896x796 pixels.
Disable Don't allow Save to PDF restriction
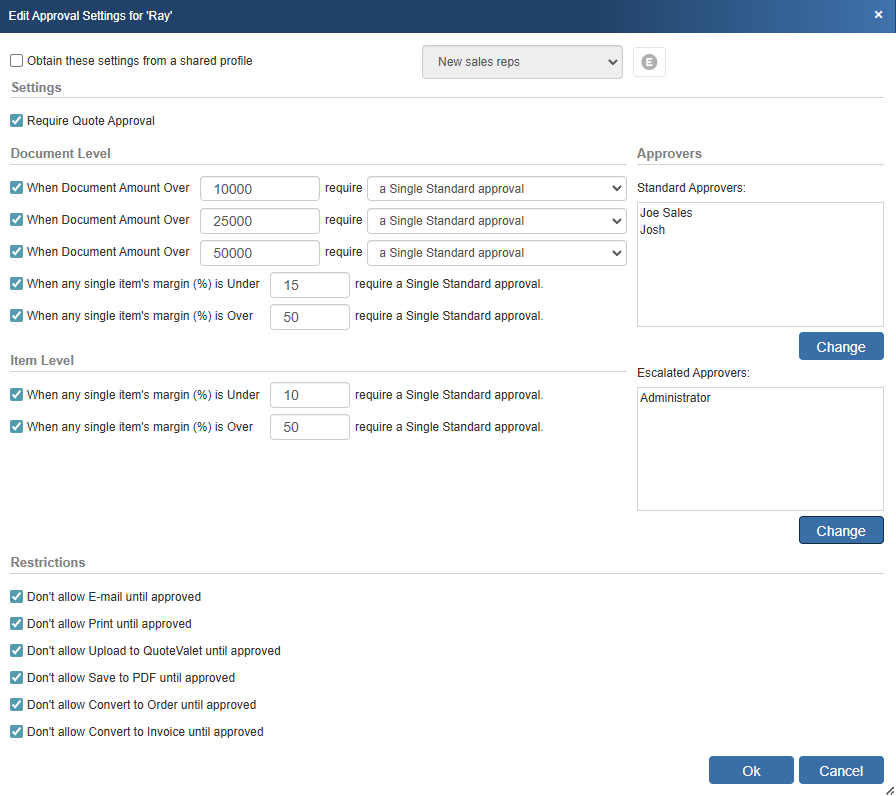17,678
